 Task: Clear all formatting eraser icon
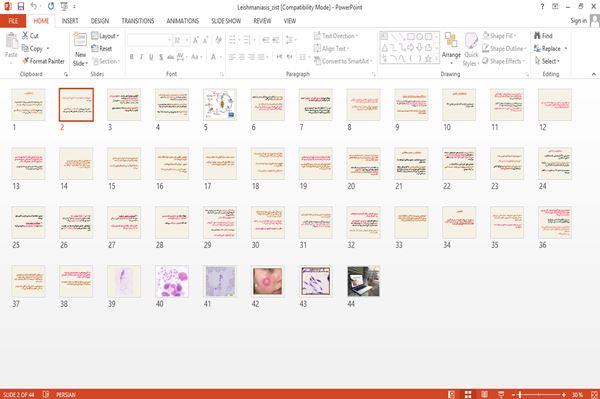point(218,40)
